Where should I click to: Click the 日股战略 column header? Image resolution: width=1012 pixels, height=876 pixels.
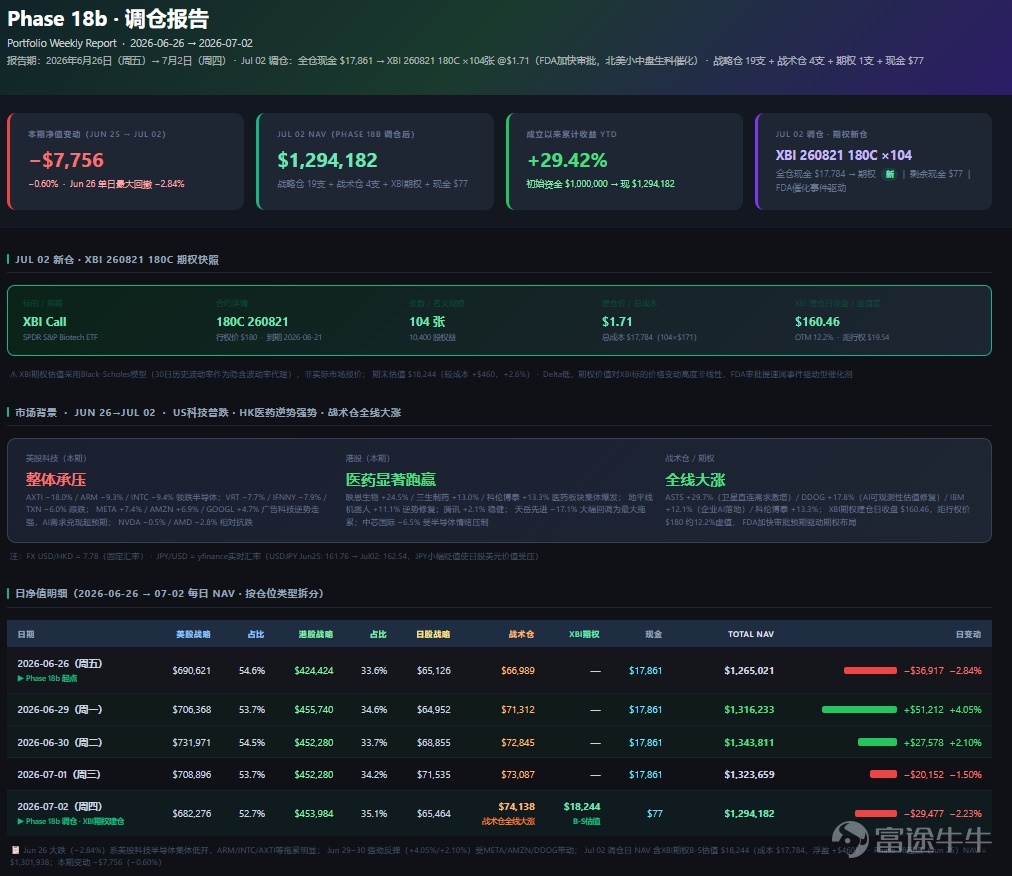(433, 635)
